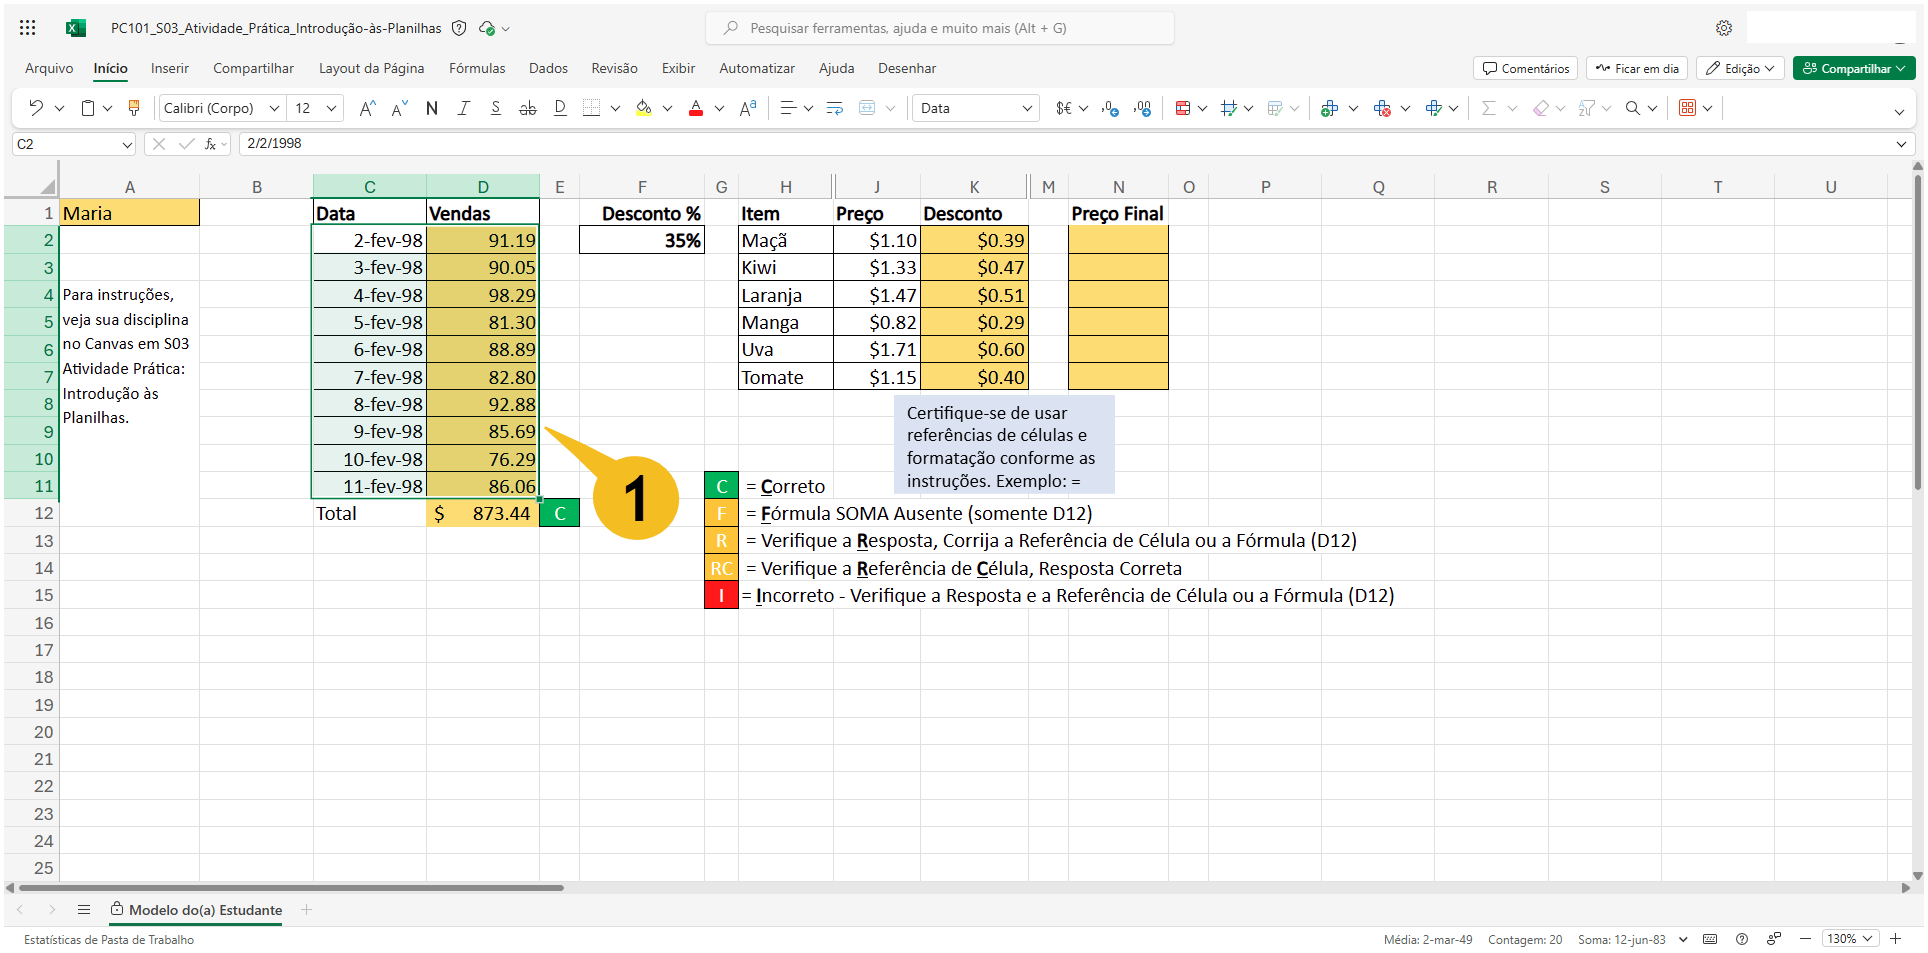Expand the formula bar chevron
This screenshot has height=953, width=1928.
pyautogui.click(x=1901, y=144)
